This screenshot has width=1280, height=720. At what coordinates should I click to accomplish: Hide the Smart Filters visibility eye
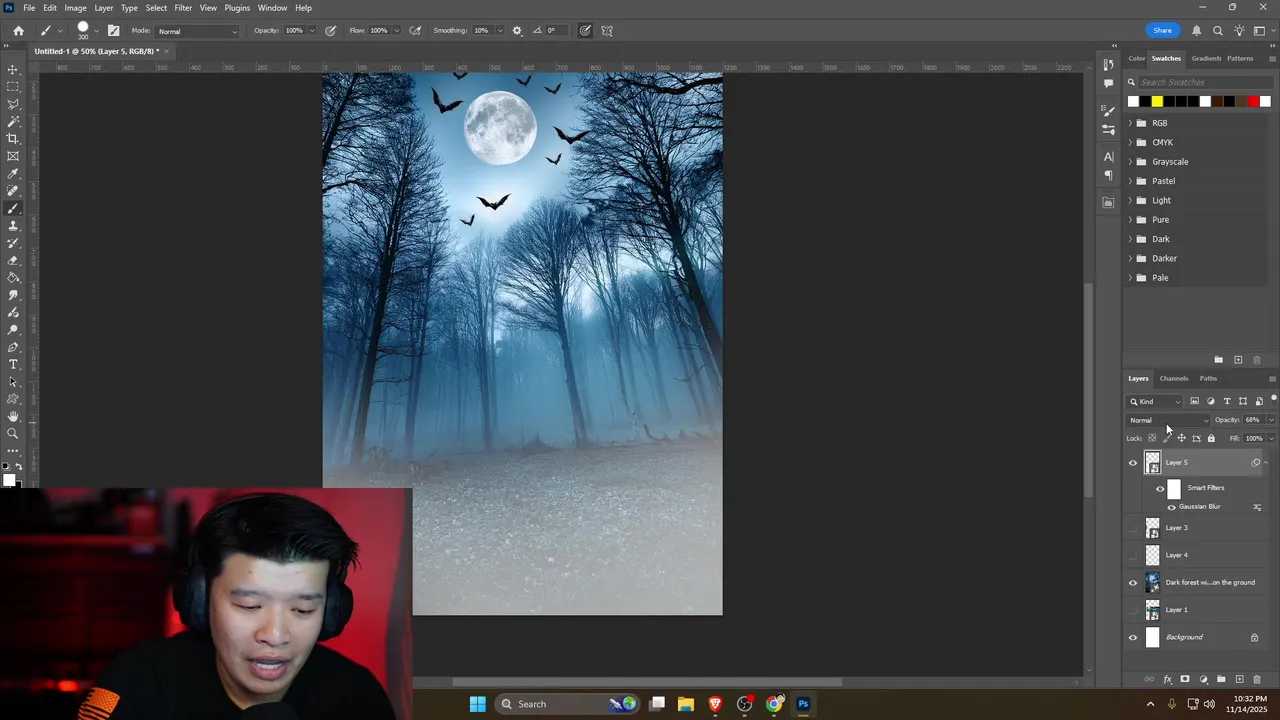pos(1160,488)
